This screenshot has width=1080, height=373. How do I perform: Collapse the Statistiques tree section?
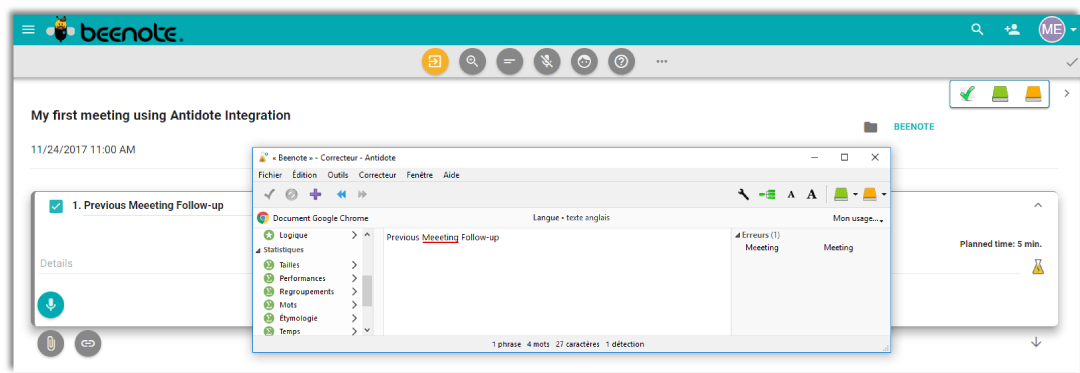click(258, 250)
